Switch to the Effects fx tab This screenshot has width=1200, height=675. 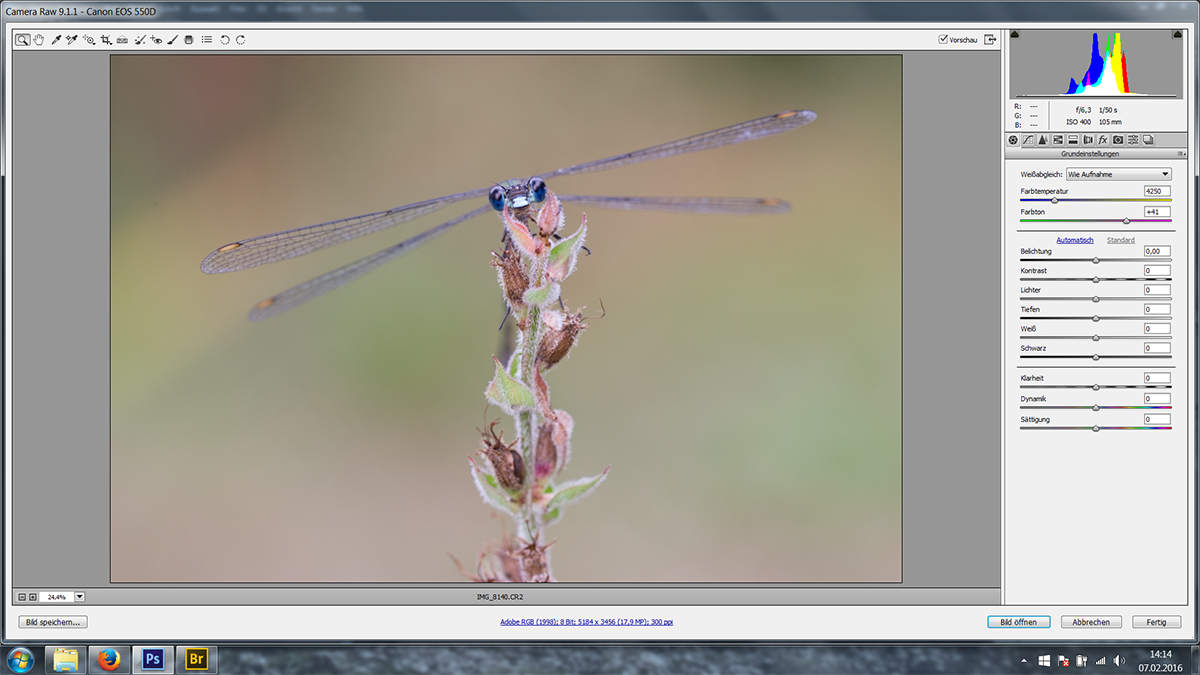click(1103, 140)
